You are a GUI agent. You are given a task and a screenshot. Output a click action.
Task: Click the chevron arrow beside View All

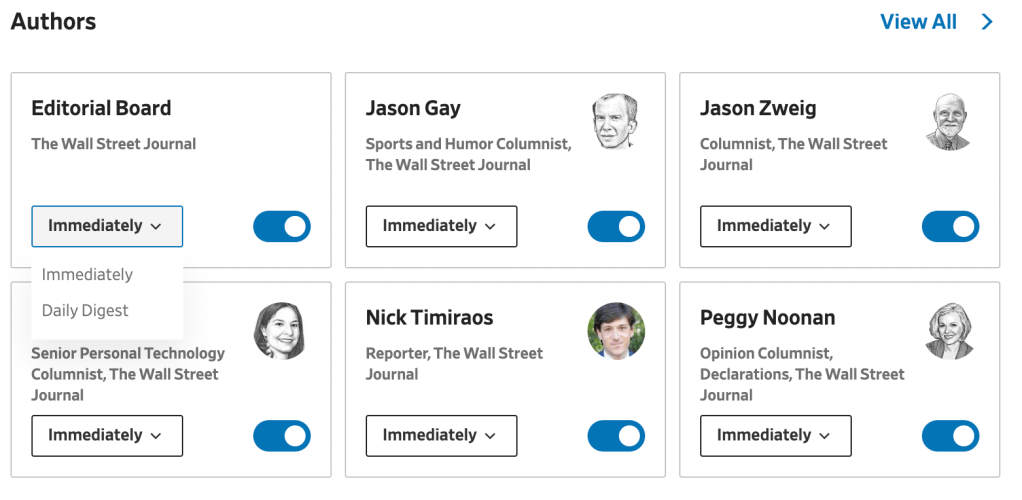(988, 22)
